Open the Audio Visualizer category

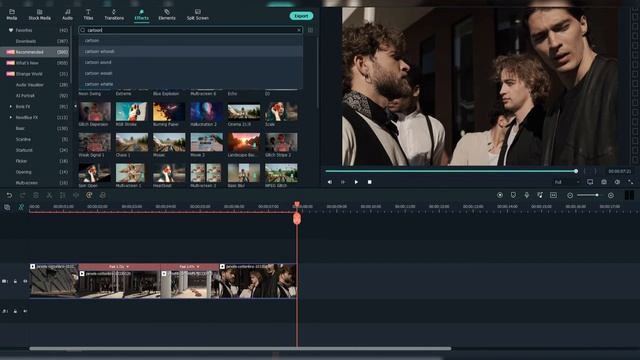(x=35, y=85)
